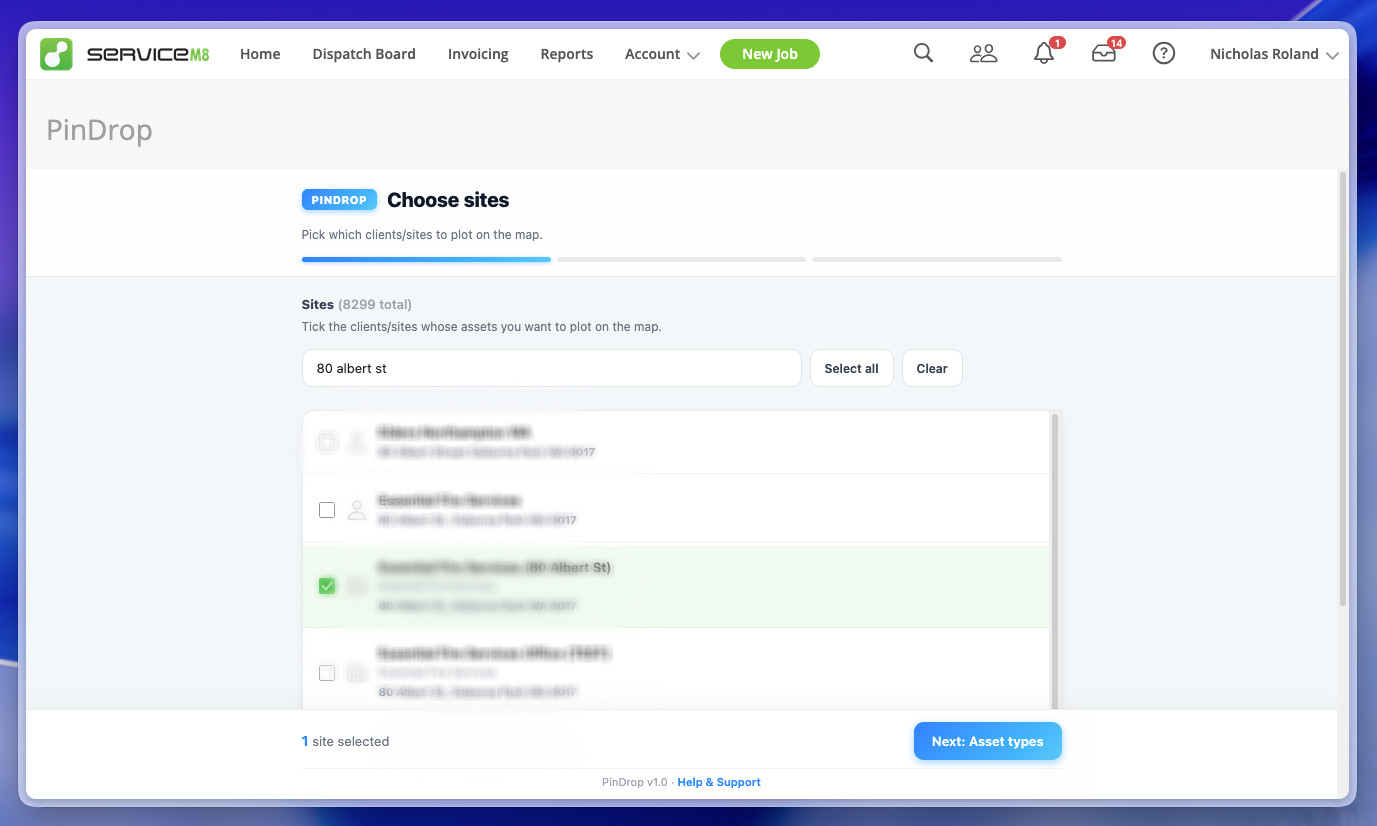Open the search magnifier icon
This screenshot has width=1377, height=826.
point(923,54)
